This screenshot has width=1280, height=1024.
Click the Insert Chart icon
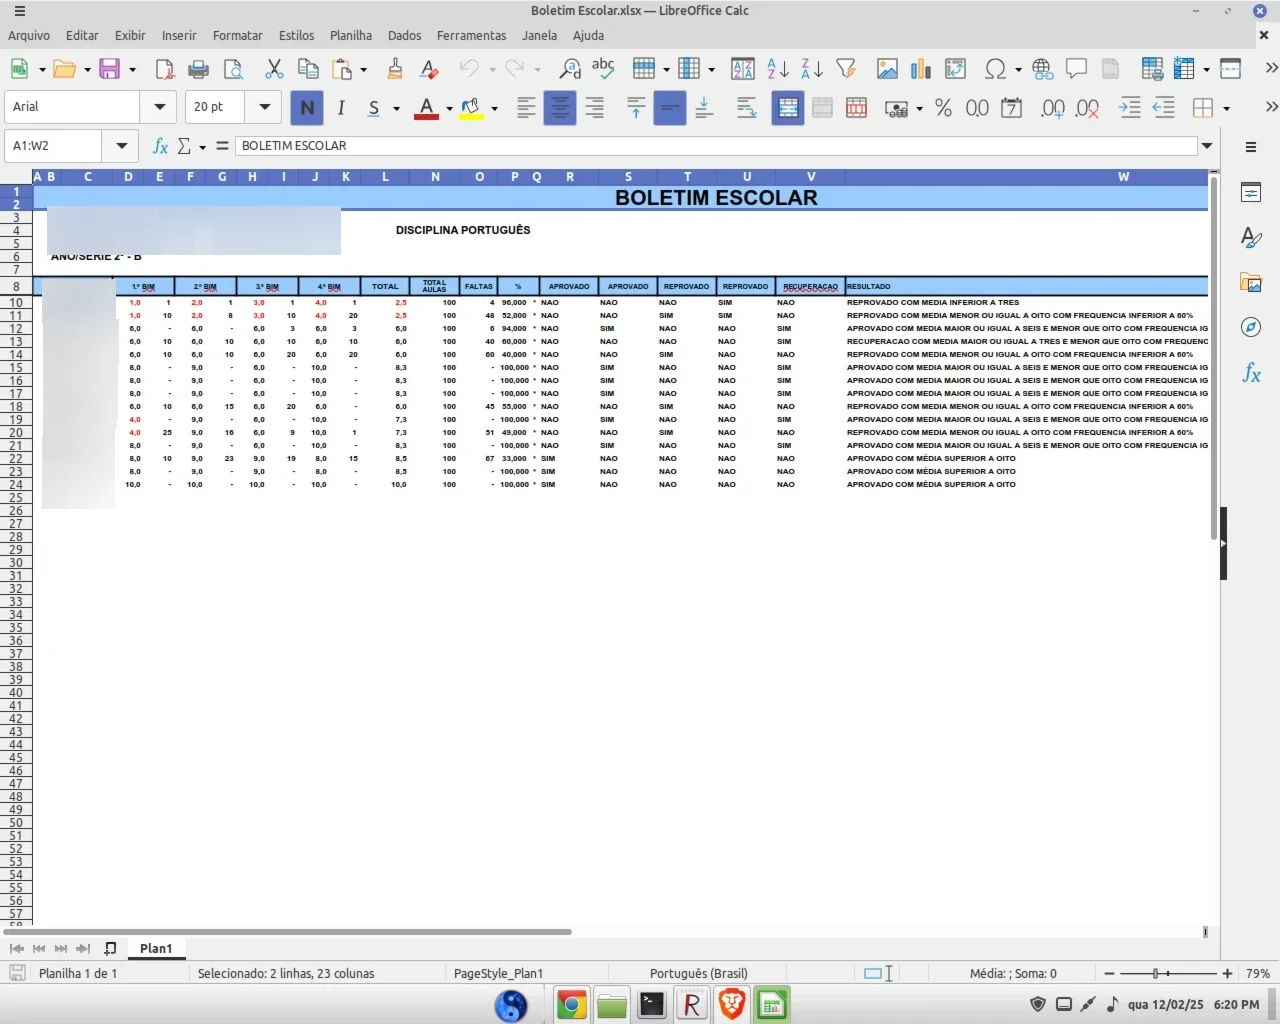coord(921,68)
